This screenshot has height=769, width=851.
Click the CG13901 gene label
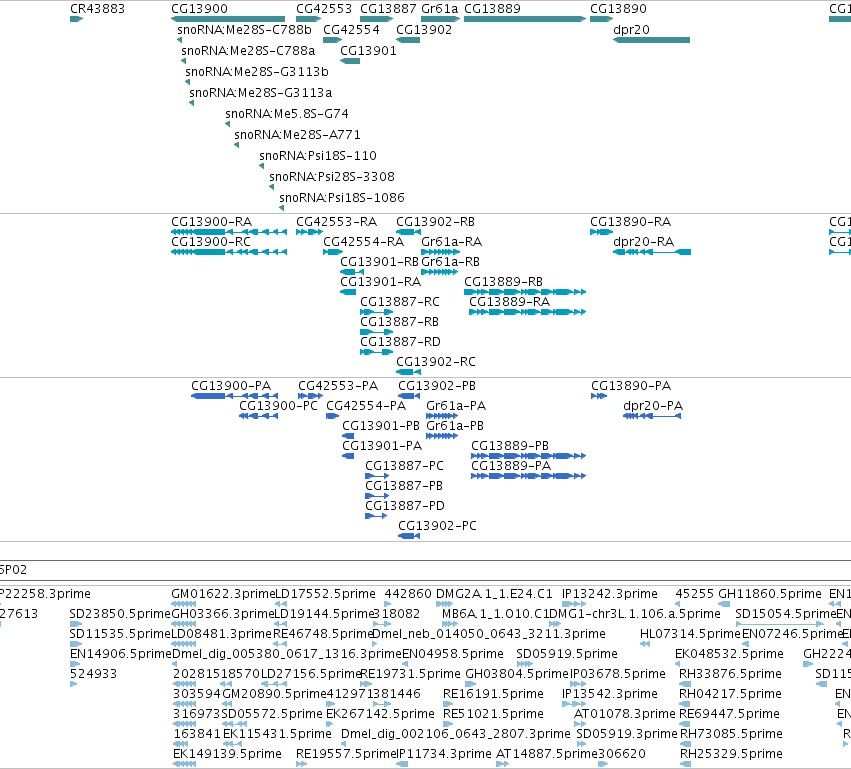[368, 50]
